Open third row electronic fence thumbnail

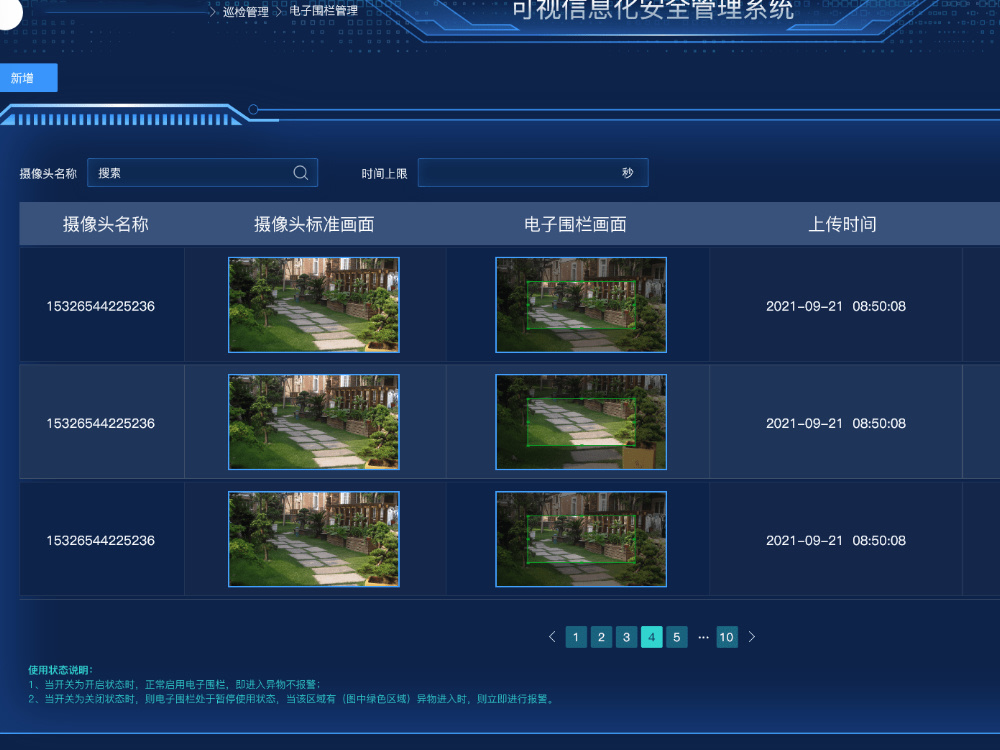(x=581, y=539)
